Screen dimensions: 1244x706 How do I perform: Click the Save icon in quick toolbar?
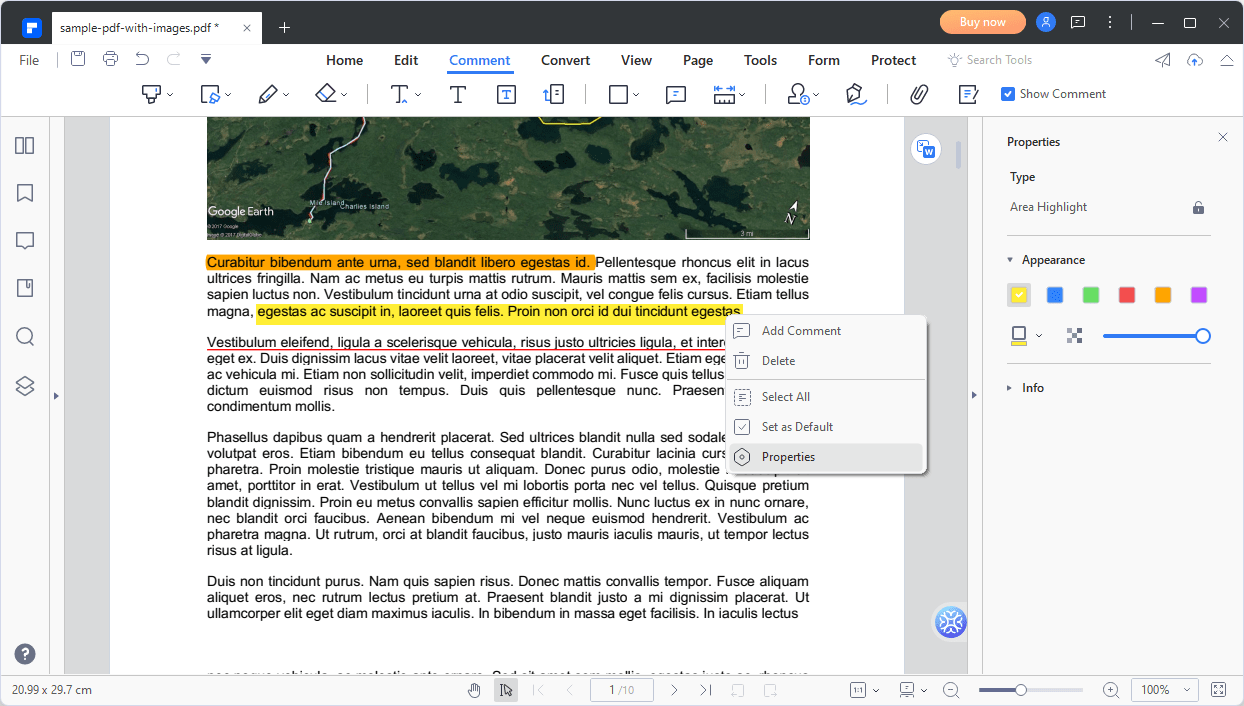(78, 59)
